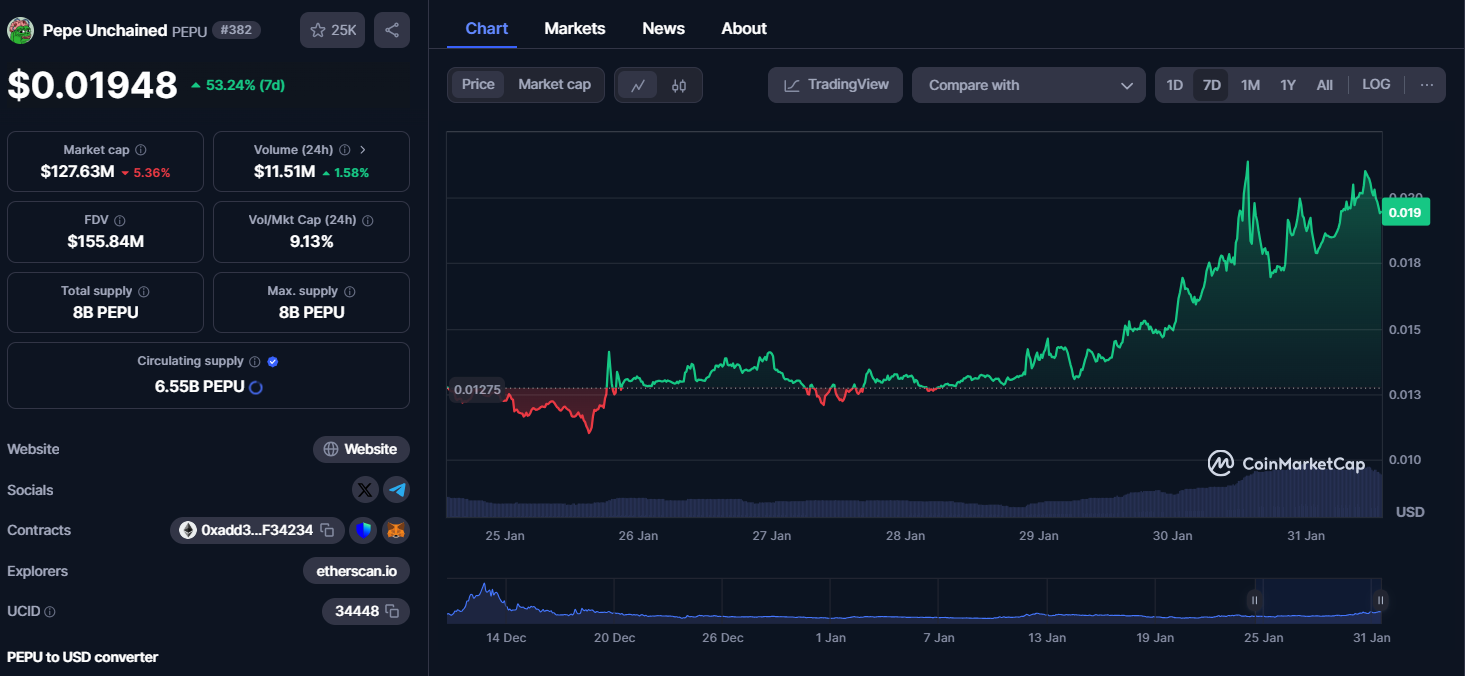Click the 5.36% market cap change
Viewport: 1465px width, 676px height.
[146, 173]
